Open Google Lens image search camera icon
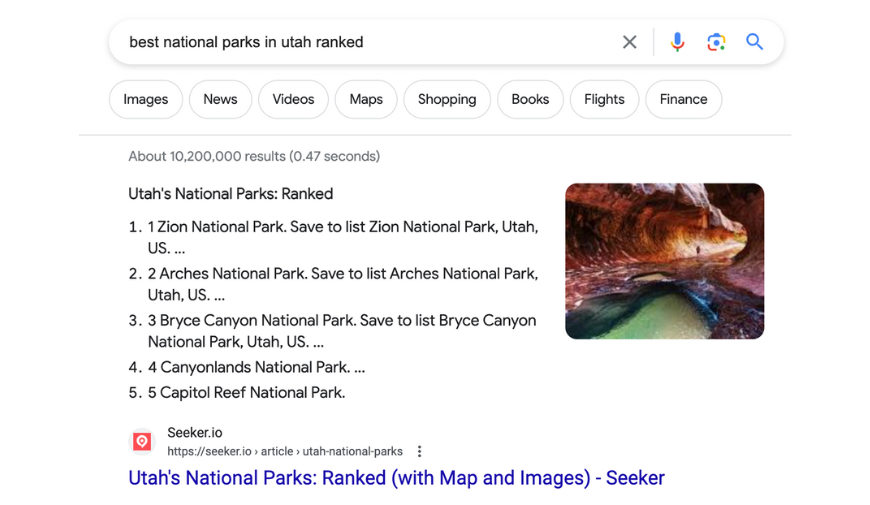This screenshot has width=870, height=505. tap(716, 42)
